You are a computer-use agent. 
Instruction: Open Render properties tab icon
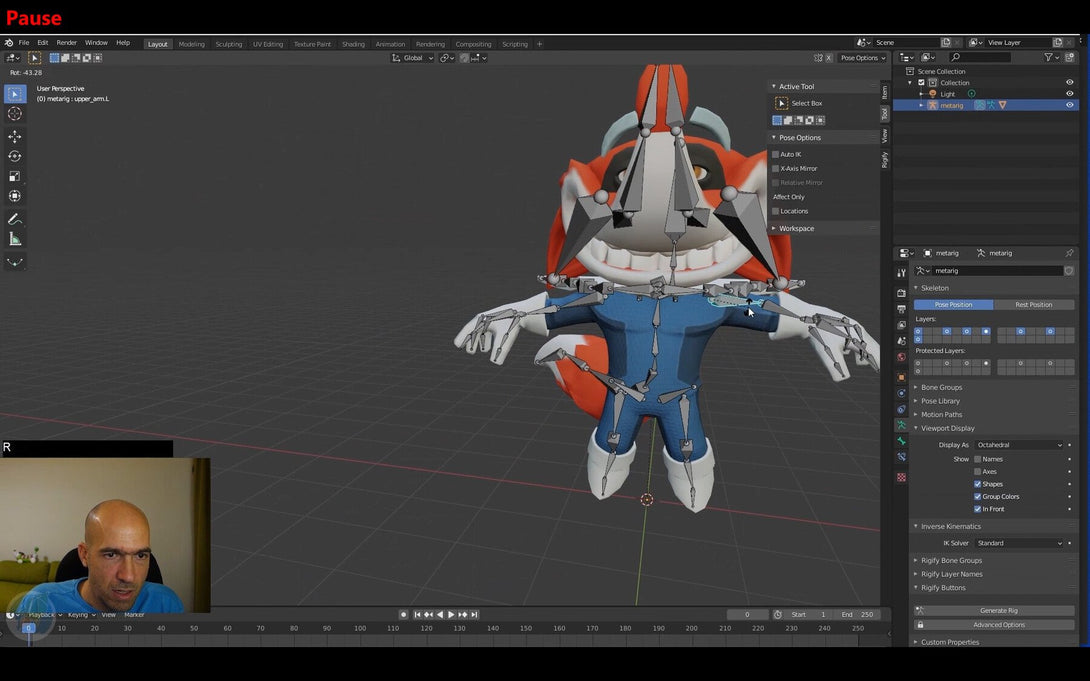tap(902, 293)
